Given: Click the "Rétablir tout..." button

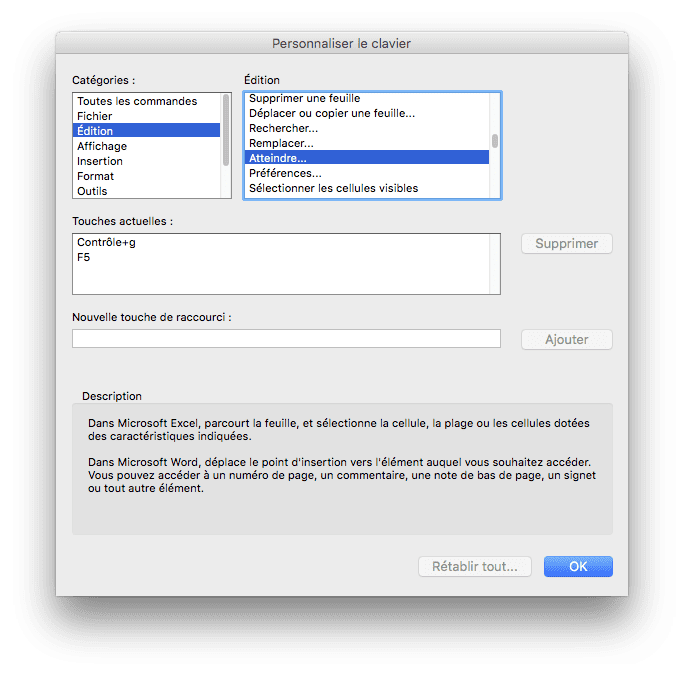Looking at the screenshot, I should (475, 566).
